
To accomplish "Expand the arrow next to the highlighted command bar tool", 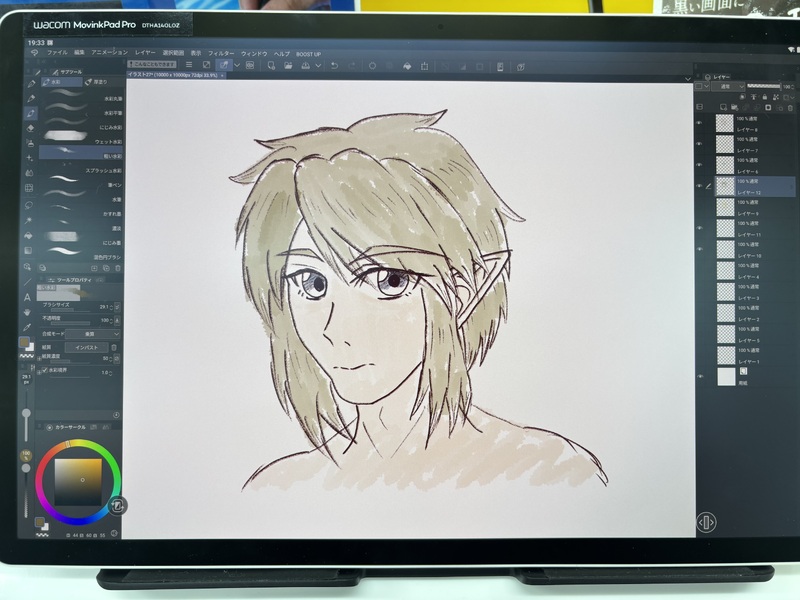I will tap(237, 65).
